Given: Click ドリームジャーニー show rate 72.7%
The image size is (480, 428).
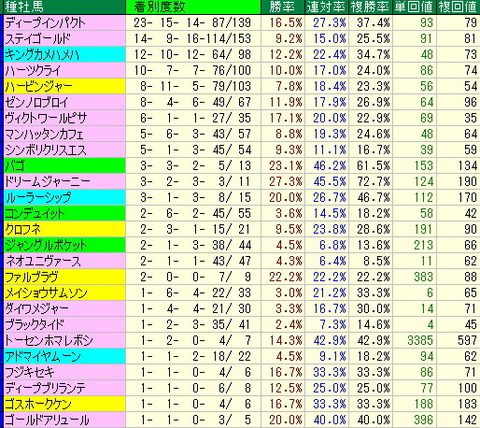Looking at the screenshot, I should (x=374, y=182).
